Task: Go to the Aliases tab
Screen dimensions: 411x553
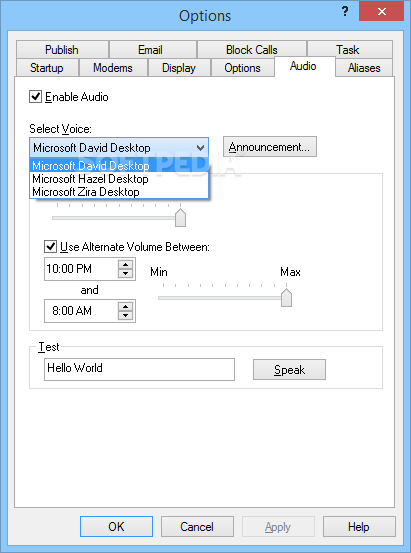Action: point(364,68)
